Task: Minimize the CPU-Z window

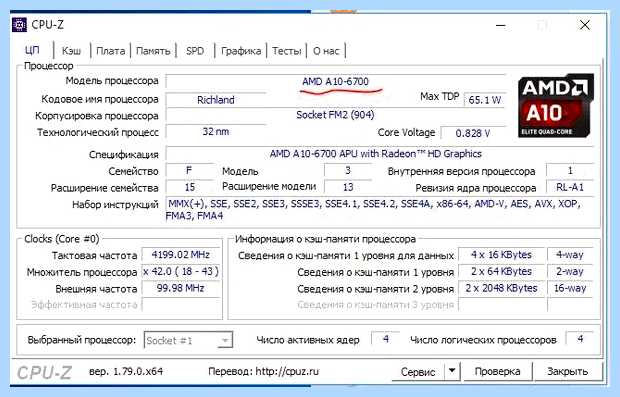Action: point(501,25)
